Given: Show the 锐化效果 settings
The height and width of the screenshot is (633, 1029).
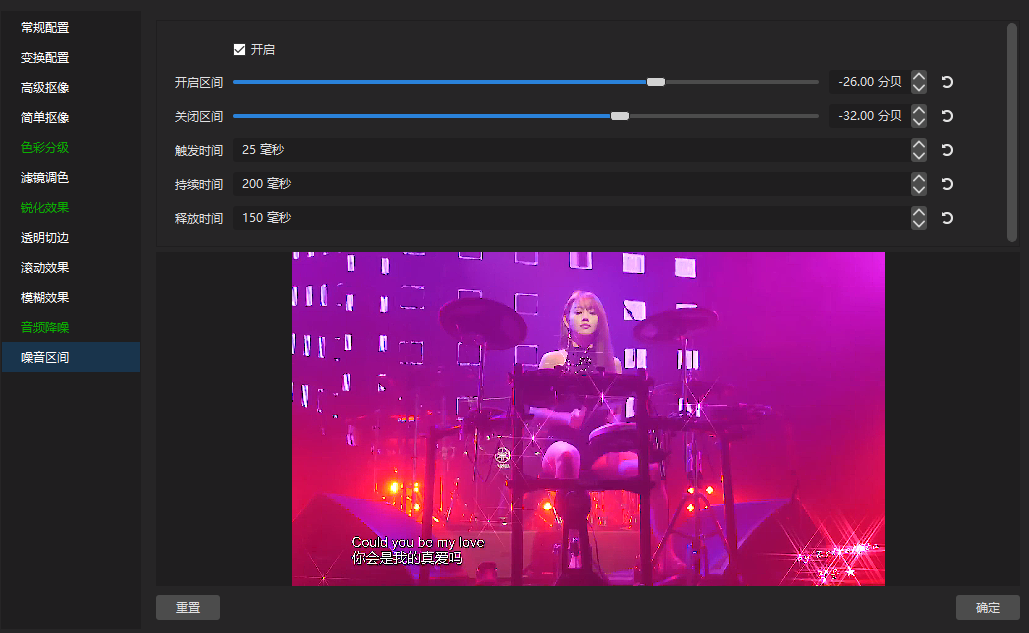Looking at the screenshot, I should click(71, 207).
